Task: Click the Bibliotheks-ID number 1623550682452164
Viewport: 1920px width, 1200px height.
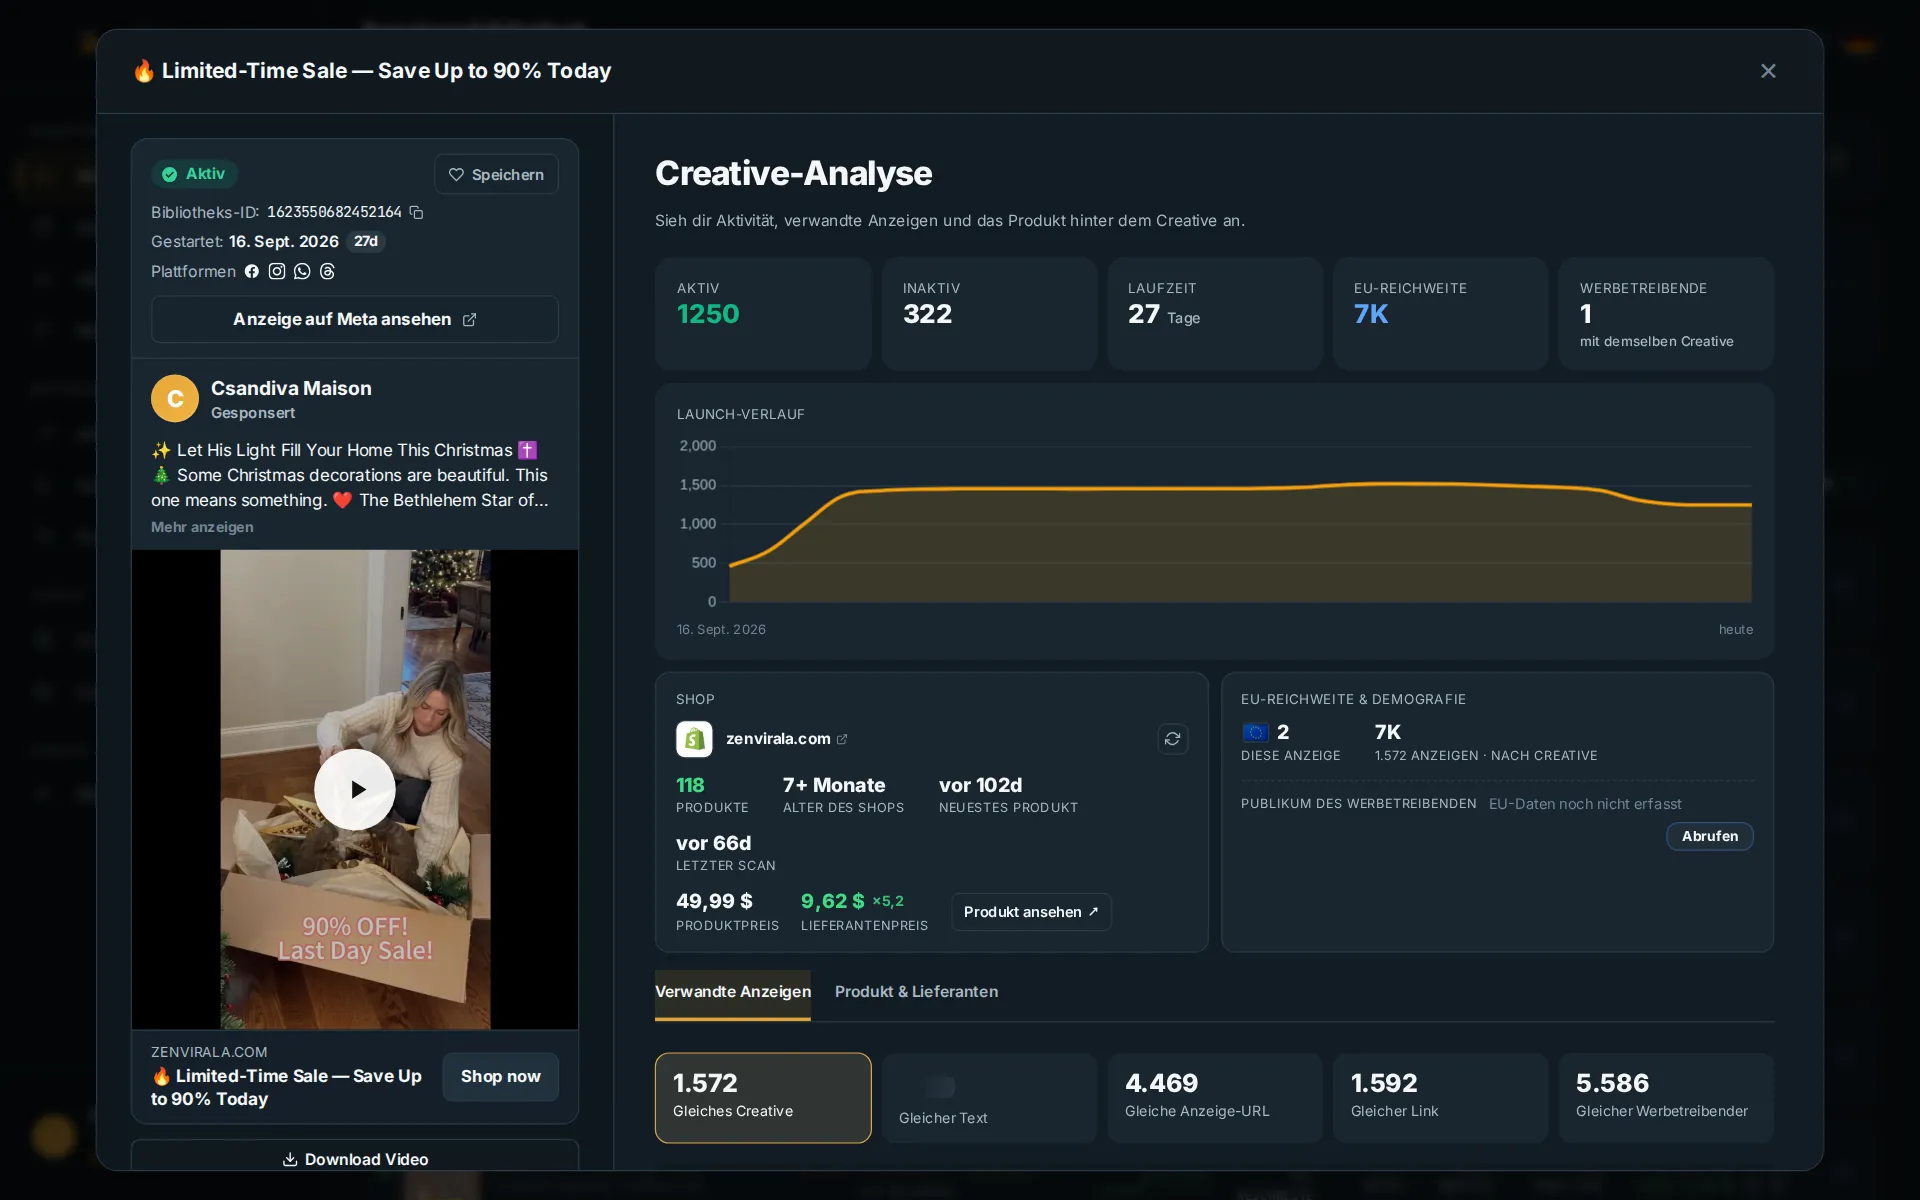Action: [334, 212]
